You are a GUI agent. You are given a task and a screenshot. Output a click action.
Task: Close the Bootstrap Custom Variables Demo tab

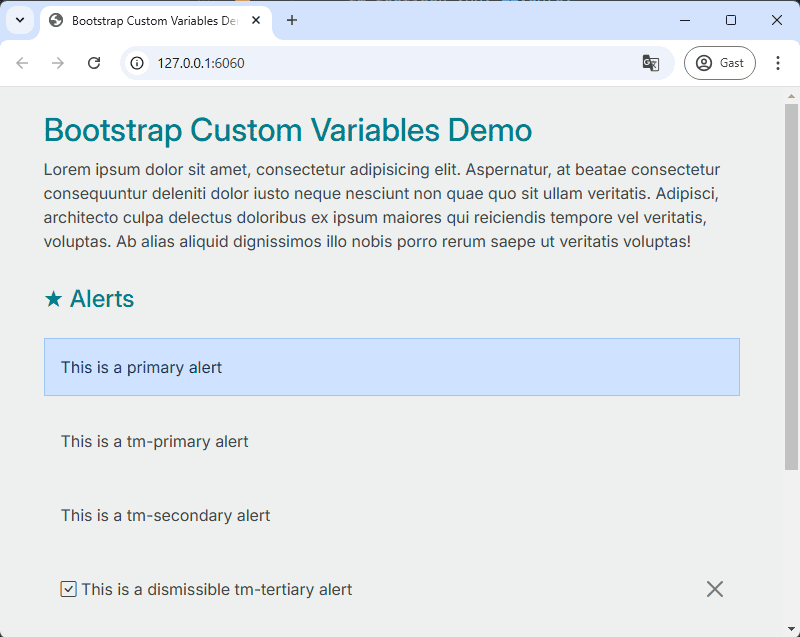pos(256,20)
